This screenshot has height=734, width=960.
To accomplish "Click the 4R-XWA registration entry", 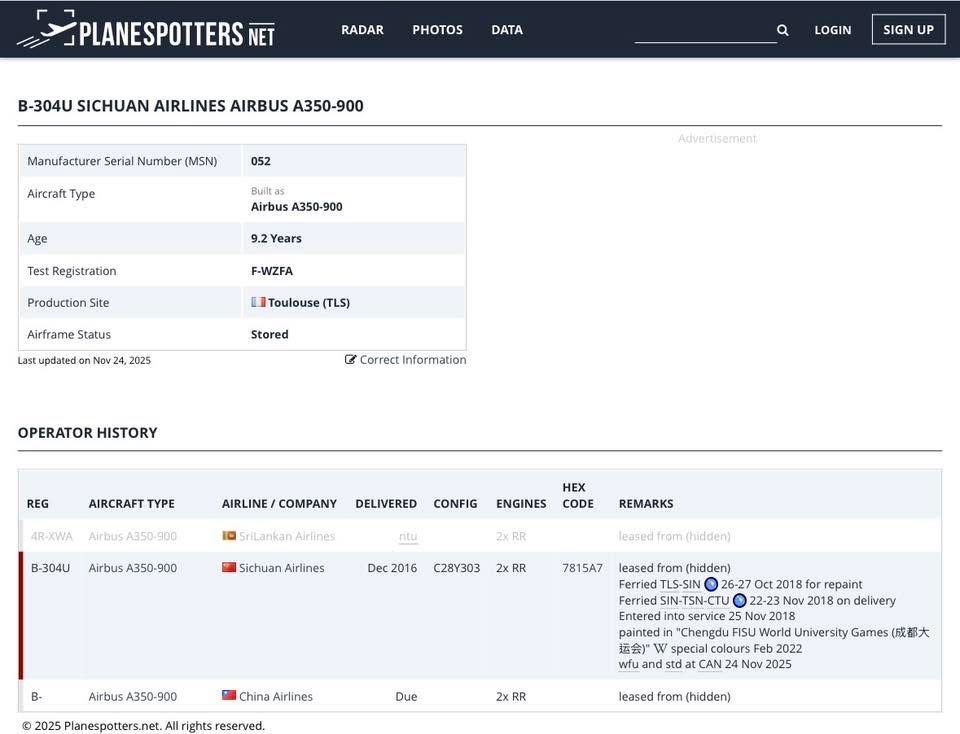I will 51,536.
